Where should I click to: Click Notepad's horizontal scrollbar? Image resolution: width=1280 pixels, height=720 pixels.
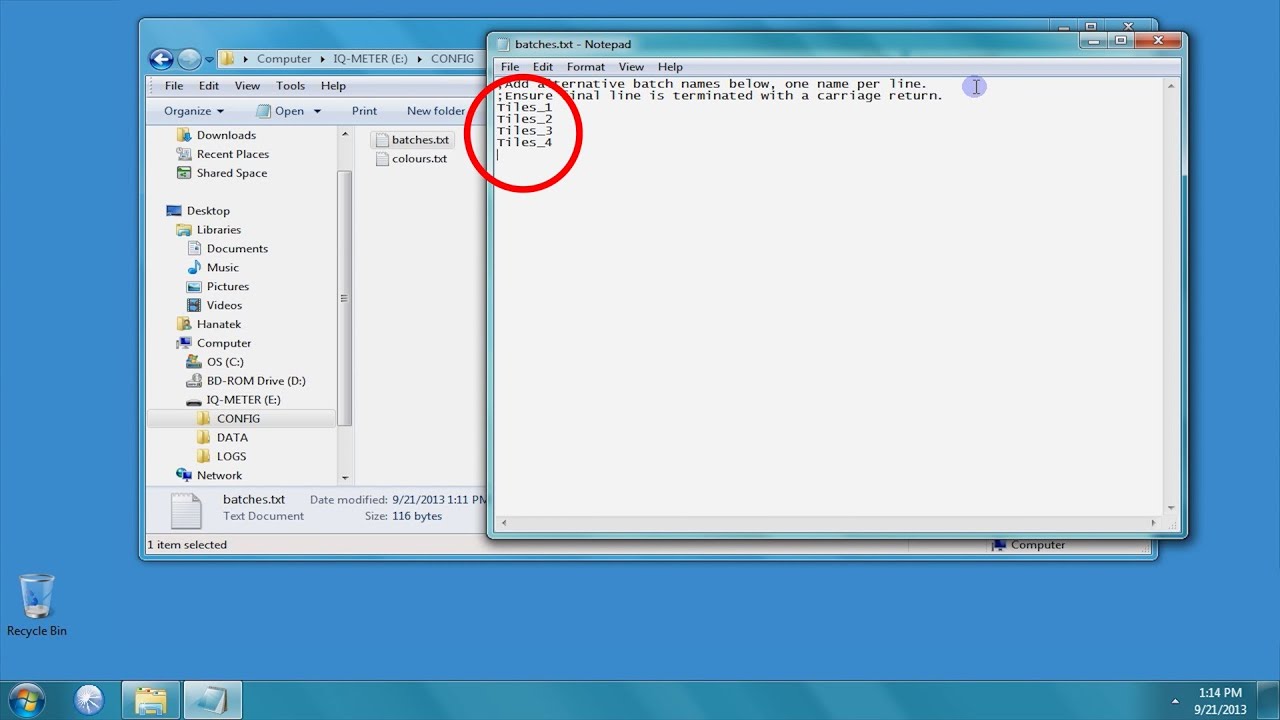pos(828,523)
